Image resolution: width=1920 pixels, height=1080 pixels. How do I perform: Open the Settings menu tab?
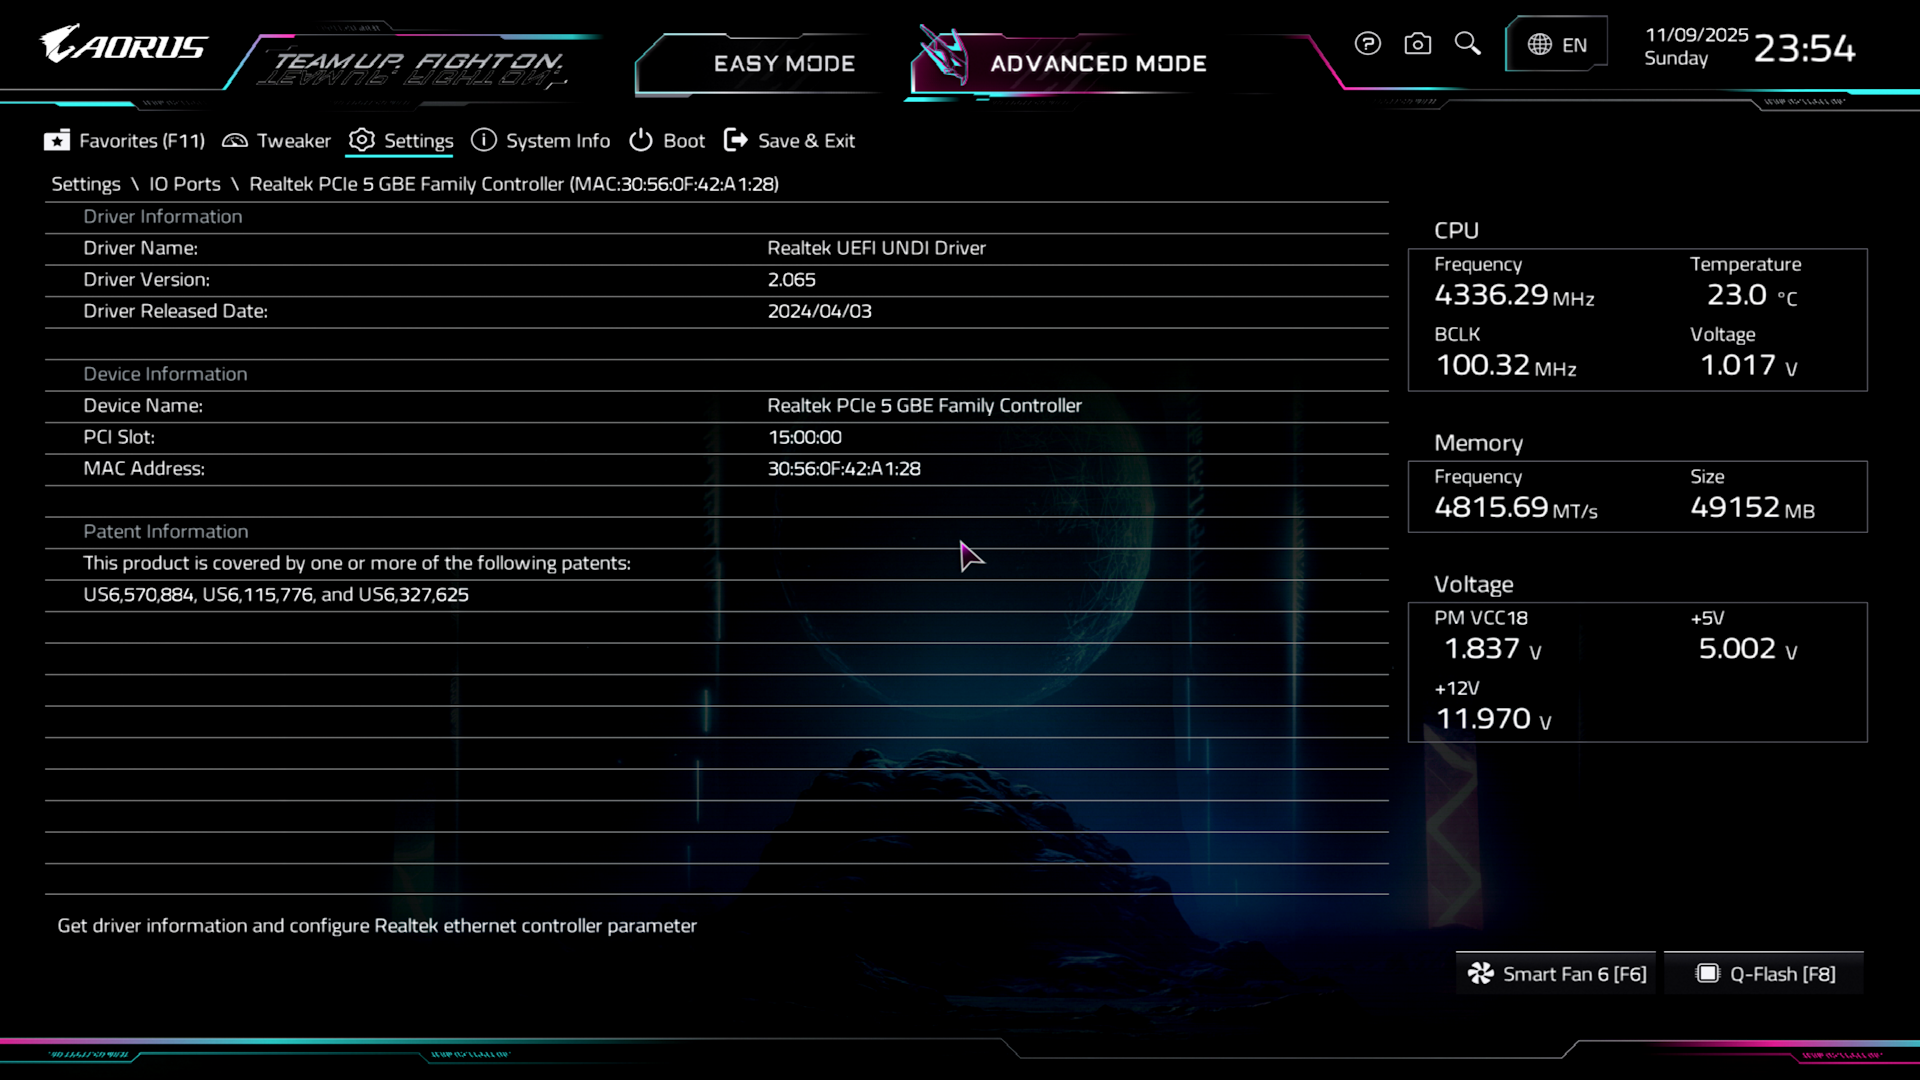[418, 141]
